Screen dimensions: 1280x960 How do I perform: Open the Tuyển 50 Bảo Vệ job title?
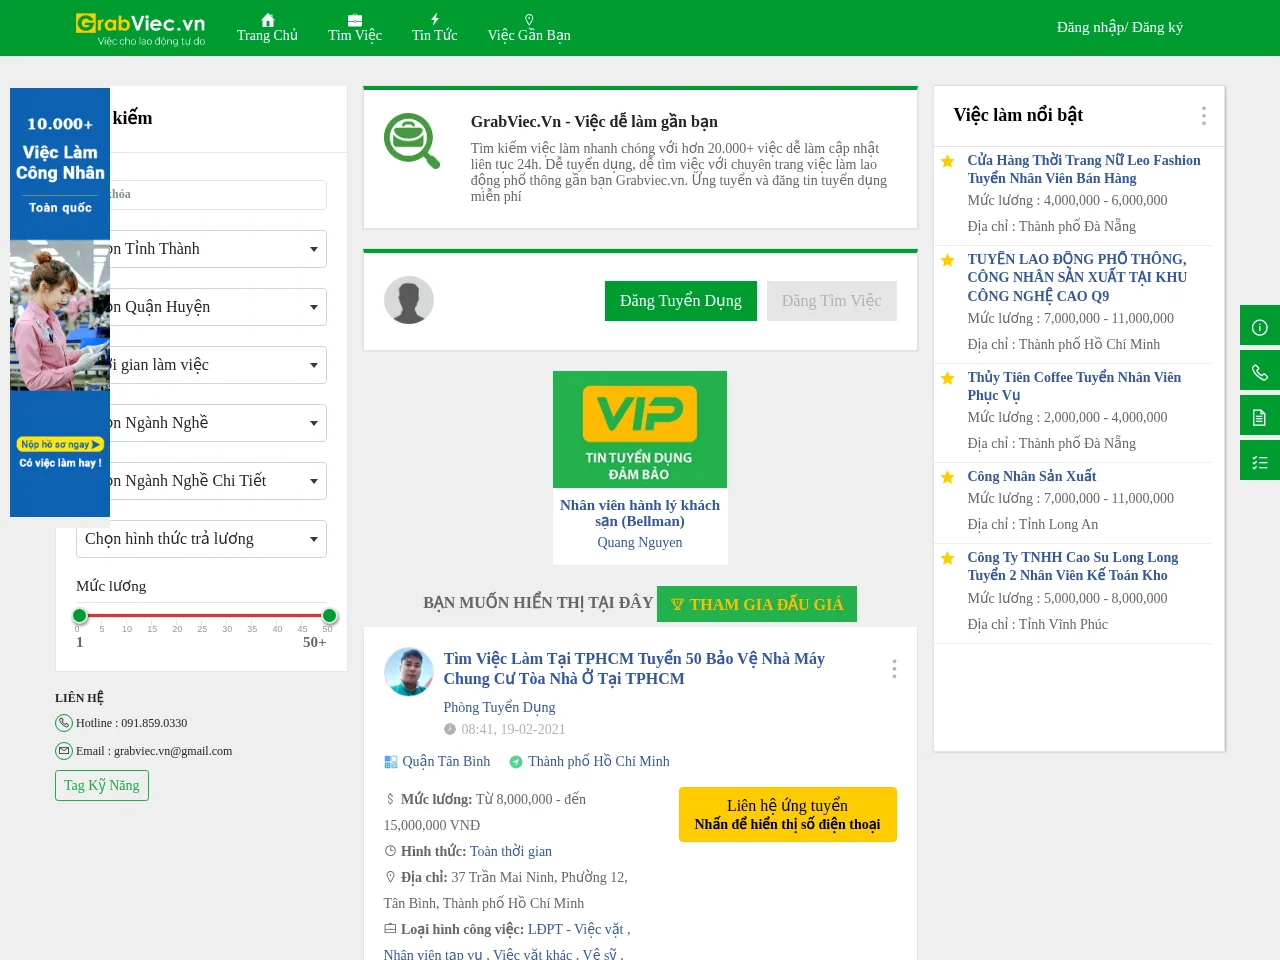tap(634, 668)
